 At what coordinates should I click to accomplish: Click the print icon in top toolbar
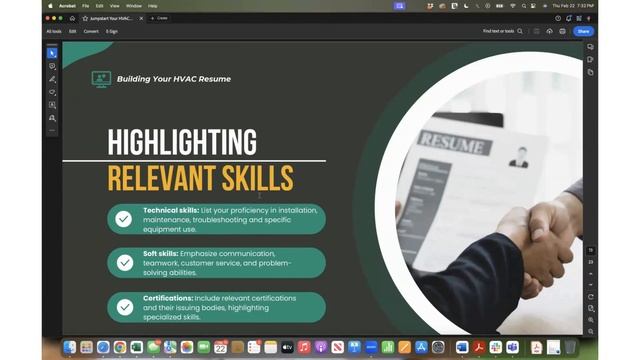[562, 31]
